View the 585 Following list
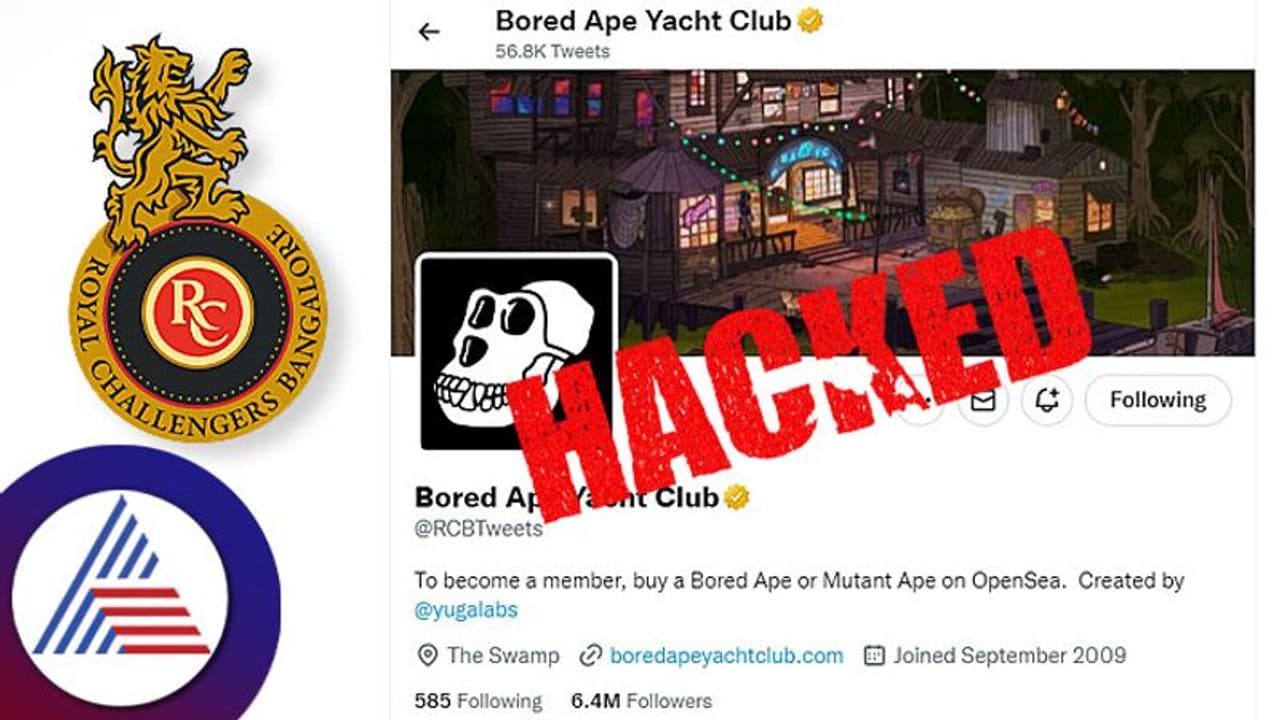Viewport: 1280px width, 720px height. tap(478, 701)
